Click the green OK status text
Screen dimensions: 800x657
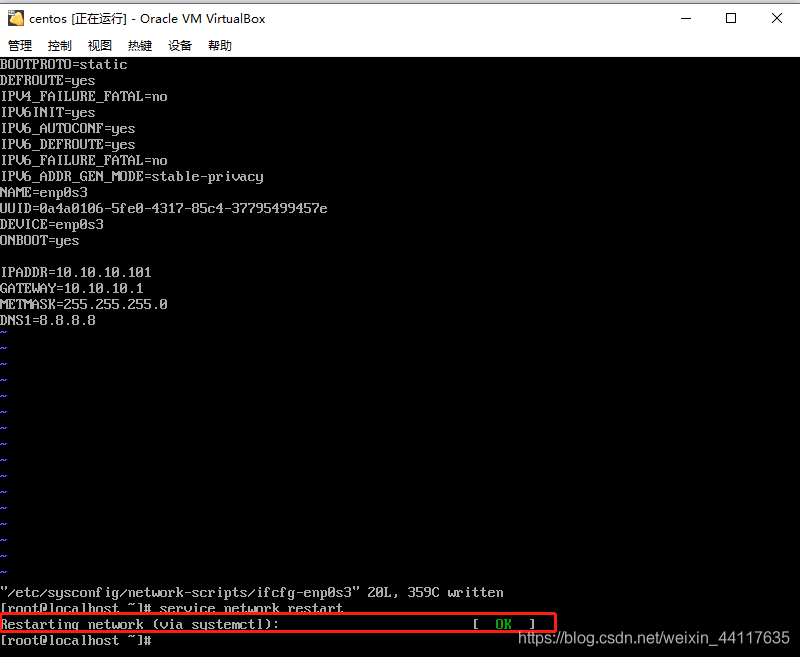503,624
